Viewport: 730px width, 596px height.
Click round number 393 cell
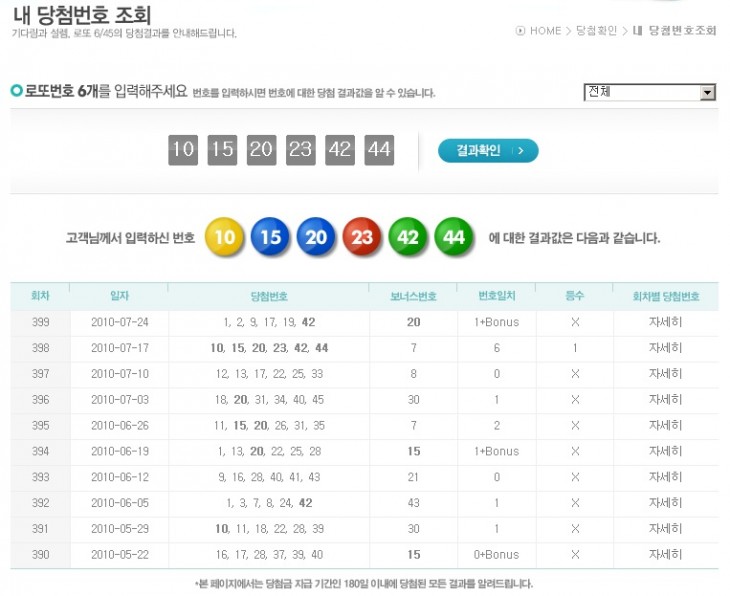[x=41, y=477]
